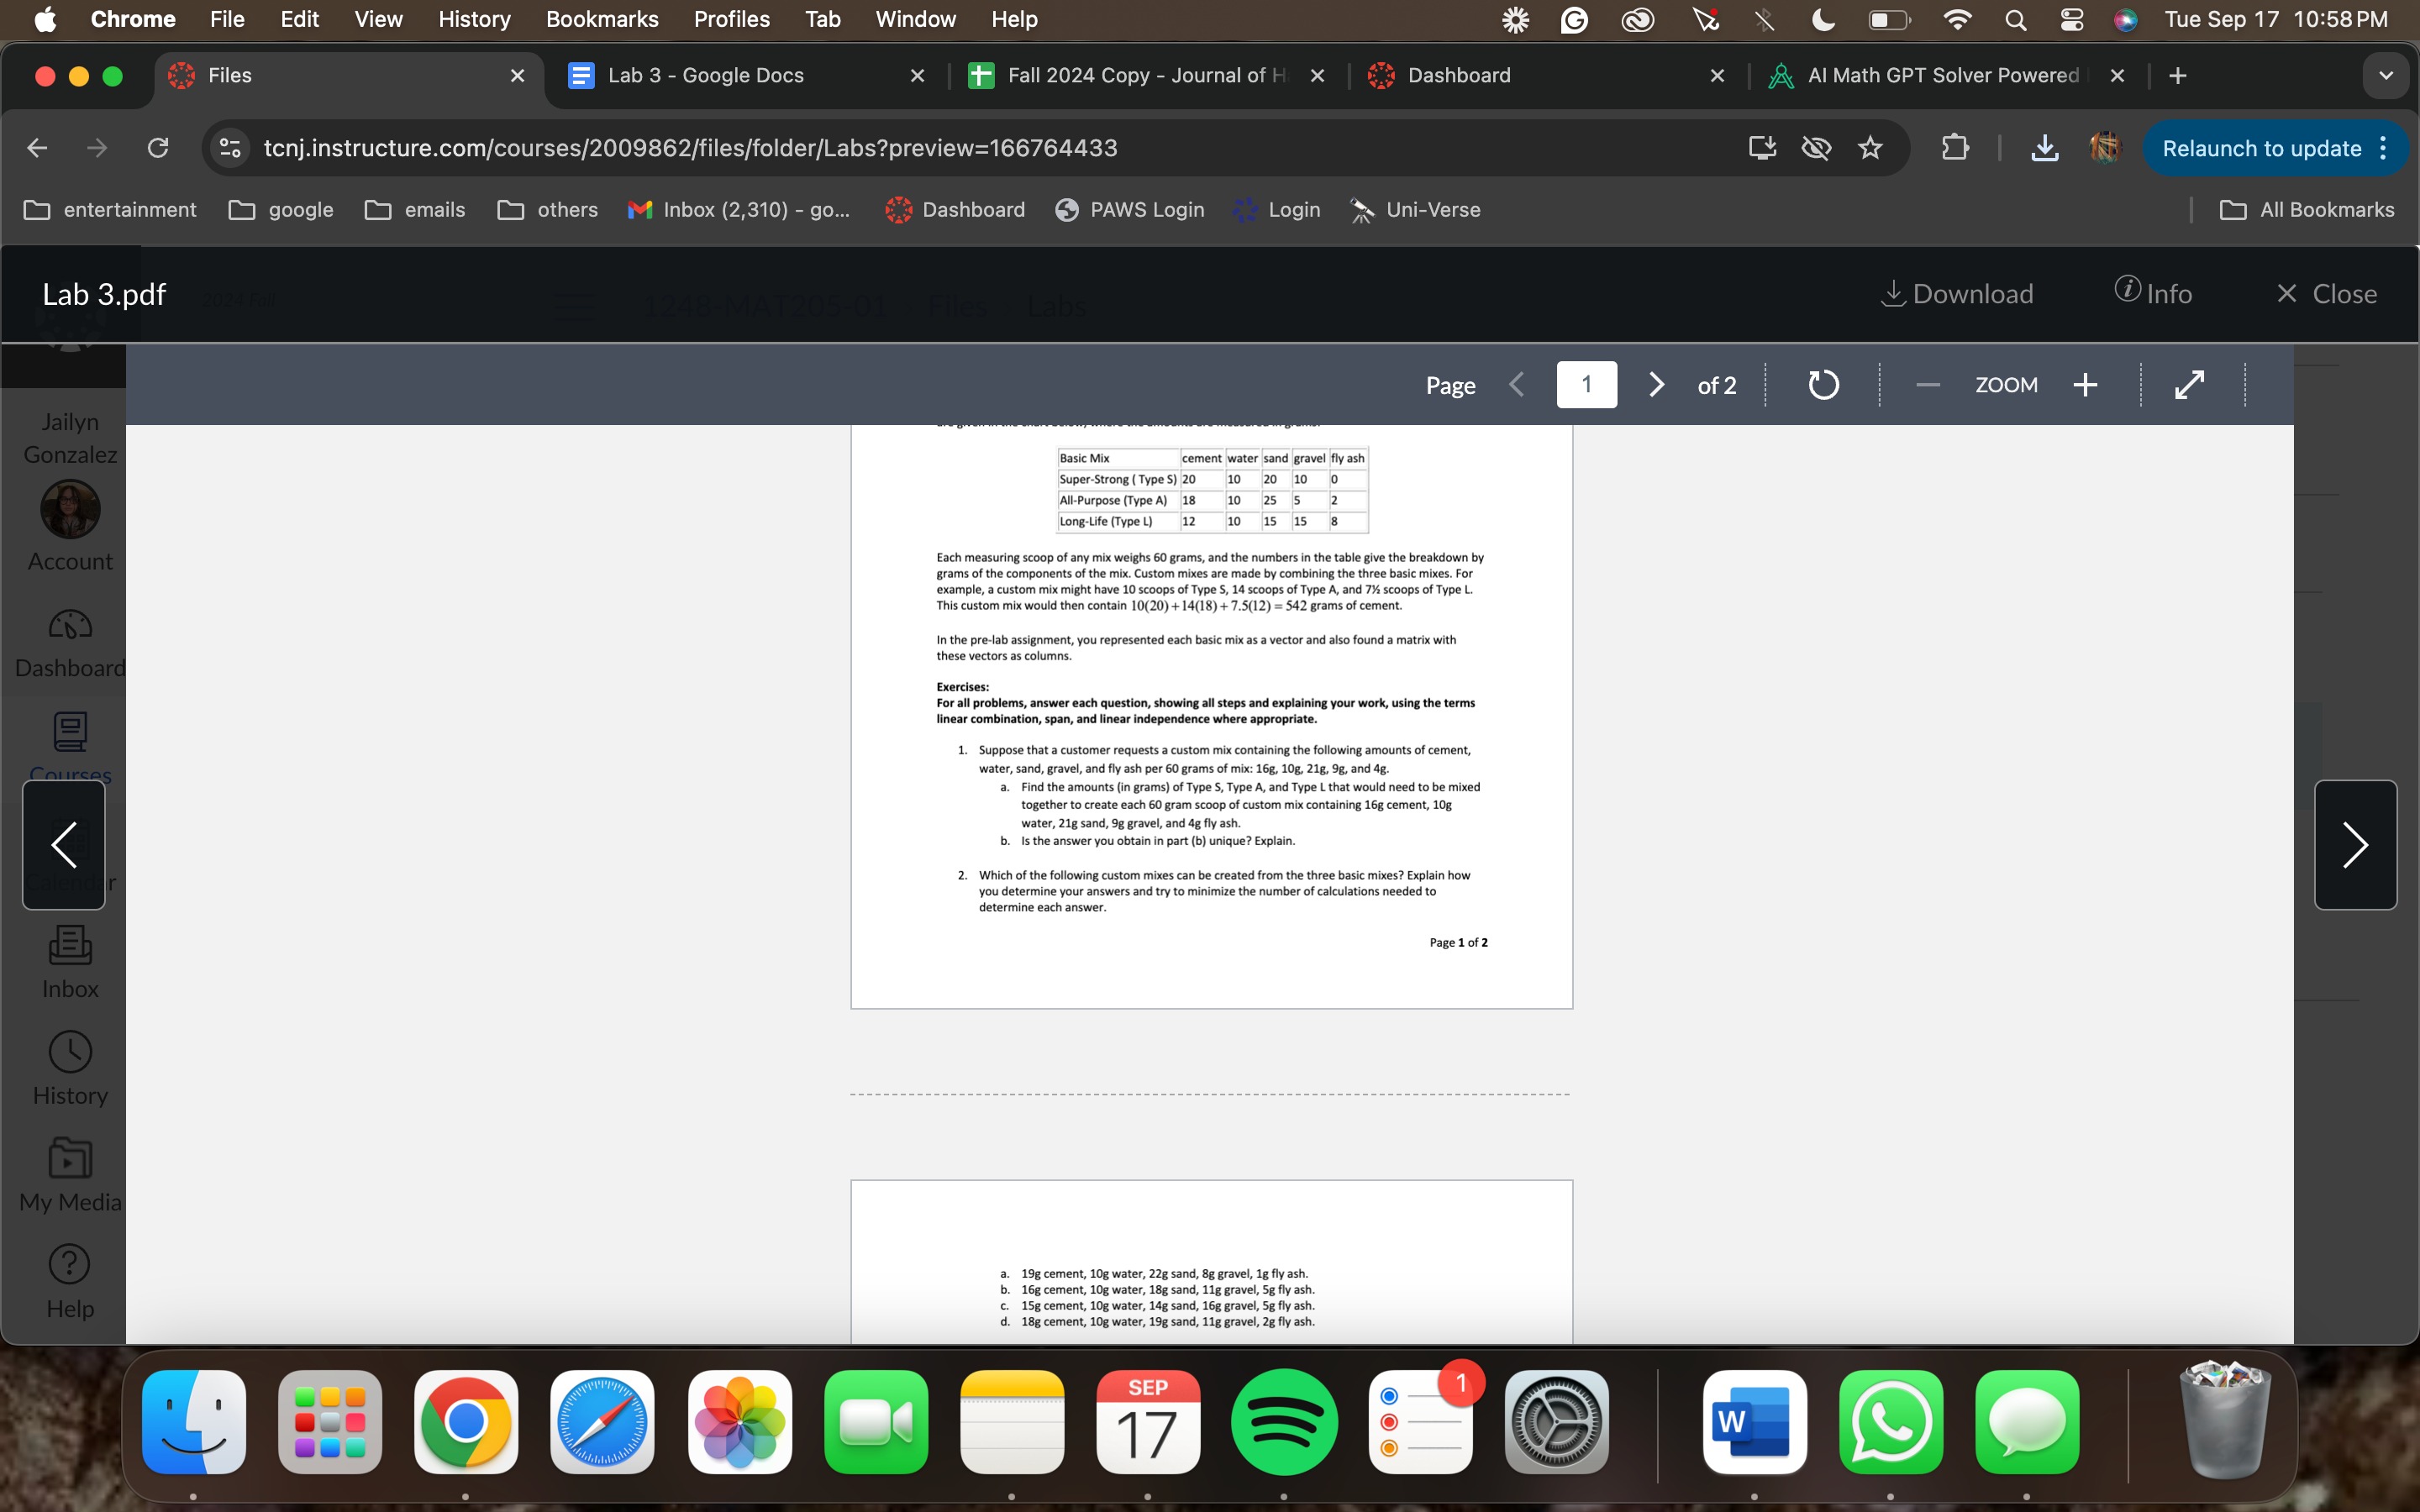Switch to the AI Math GPT Solver tab
Screen dimensions: 2420x1512
pyautogui.click(x=1945, y=75)
